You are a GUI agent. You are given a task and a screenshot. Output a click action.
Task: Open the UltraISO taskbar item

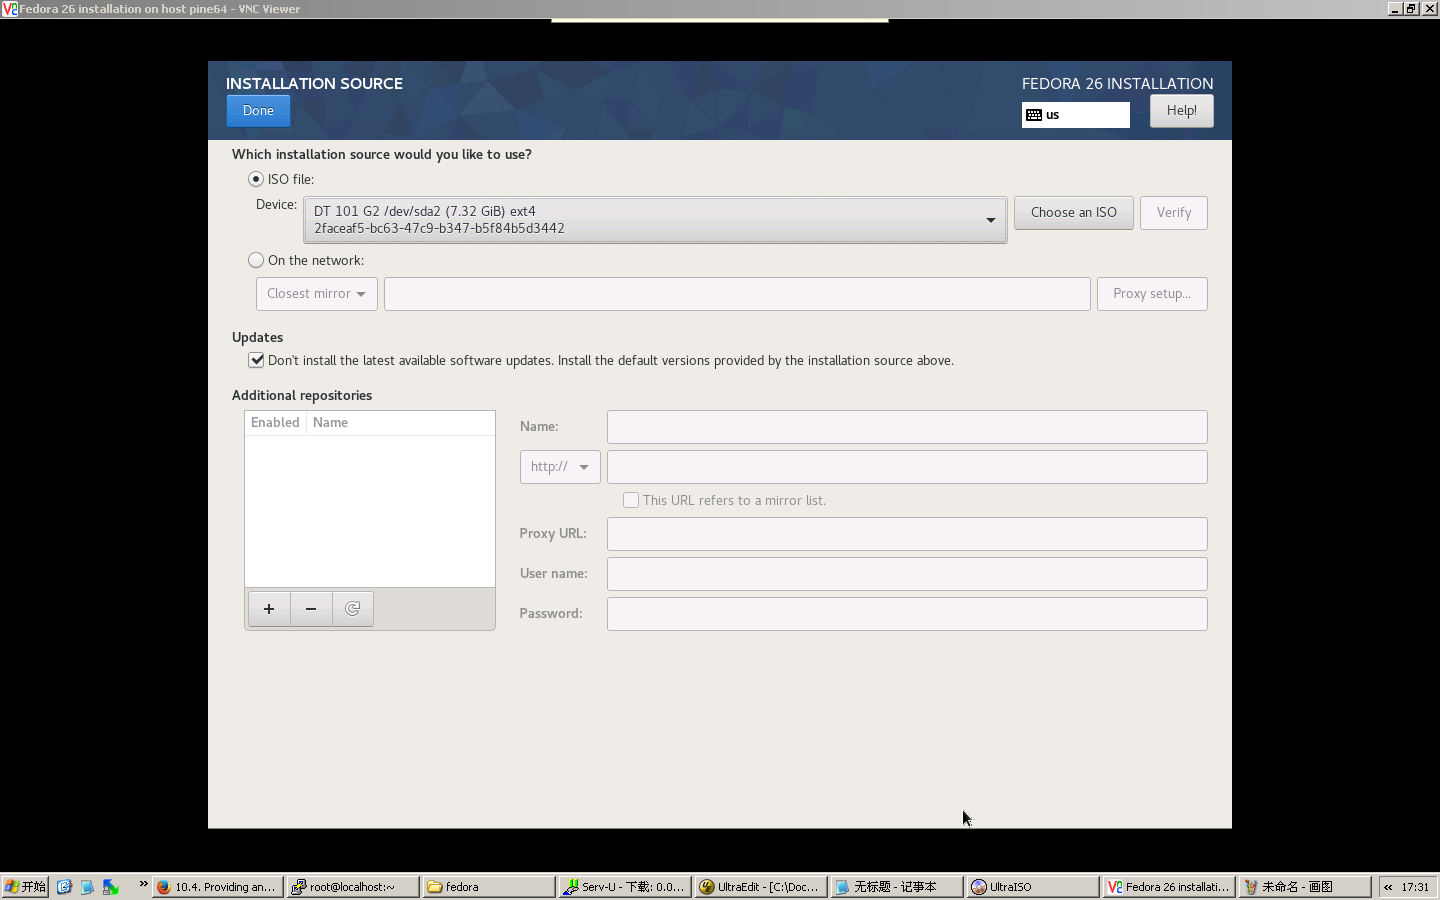[x=1032, y=887]
